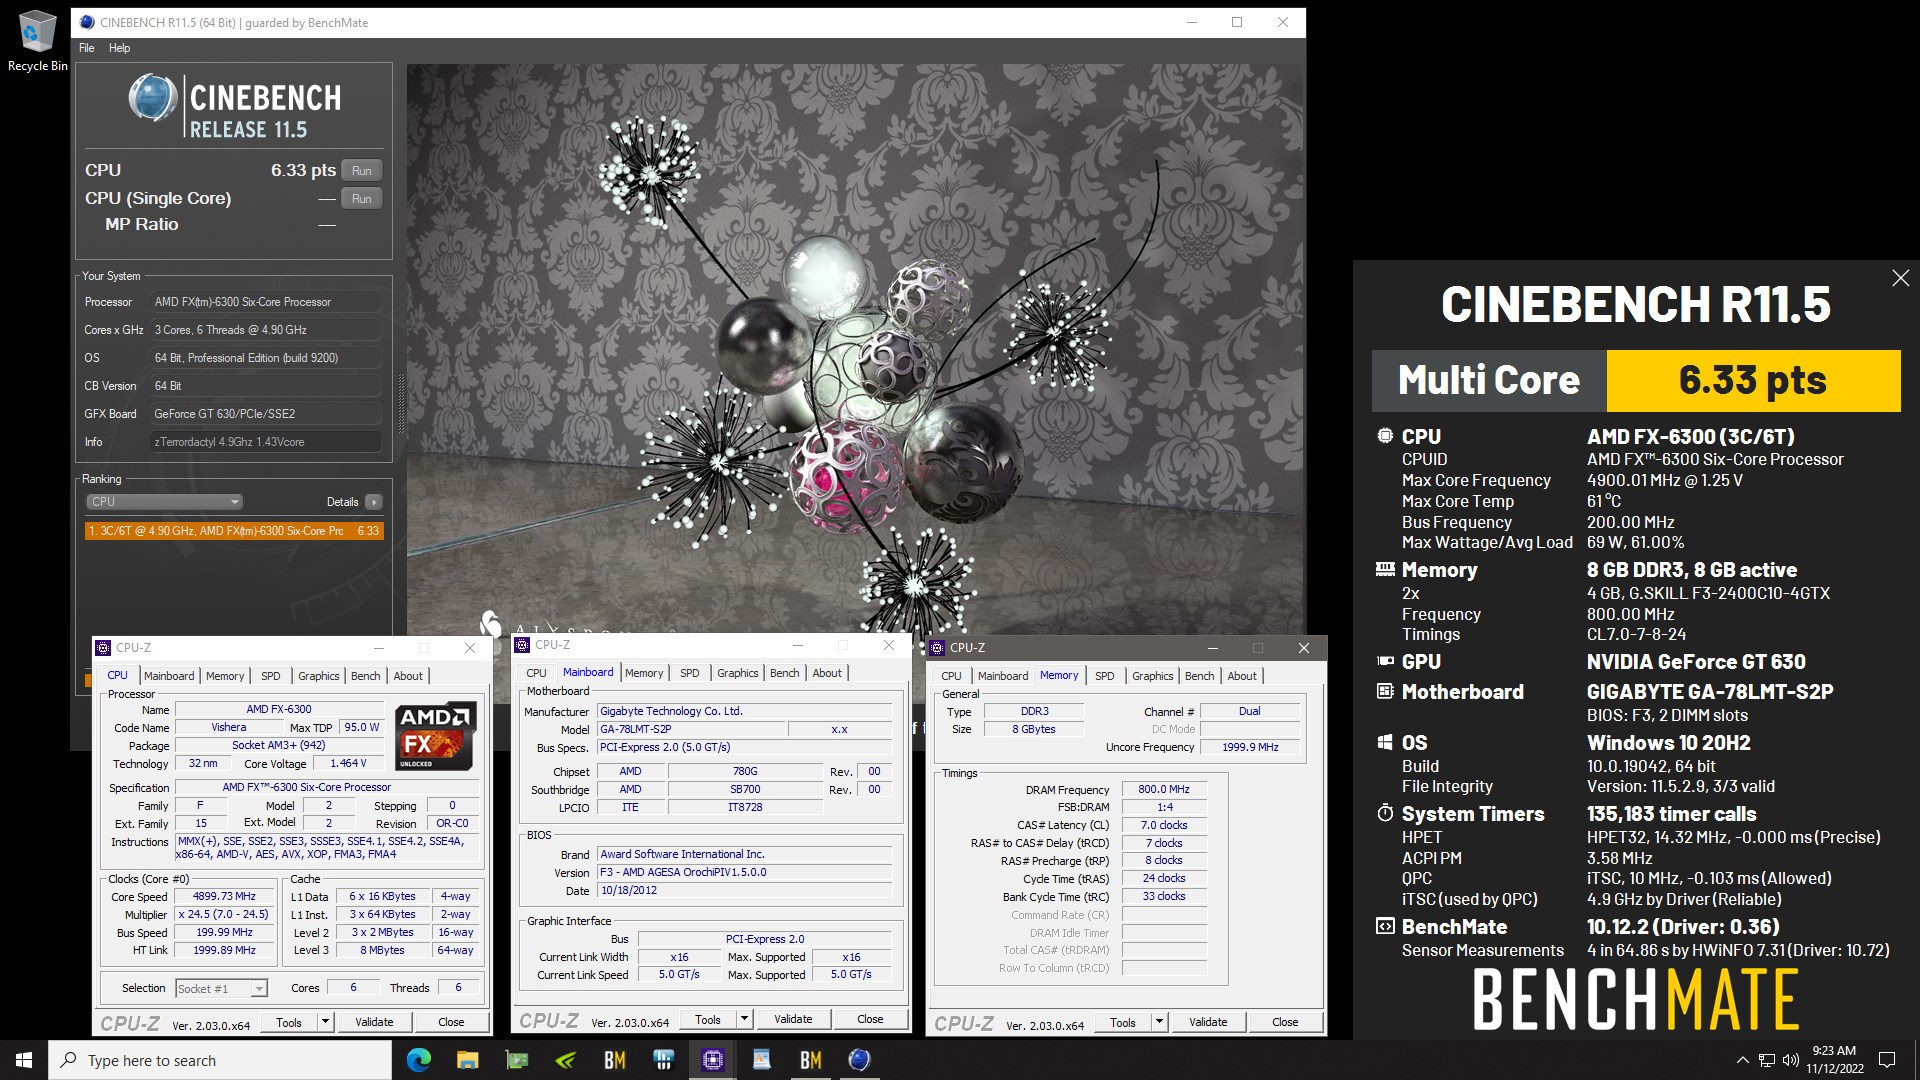Screen dimensions: 1920x1080
Task: Switch to CPU tab in middle CPU-Z
Action: [537, 673]
